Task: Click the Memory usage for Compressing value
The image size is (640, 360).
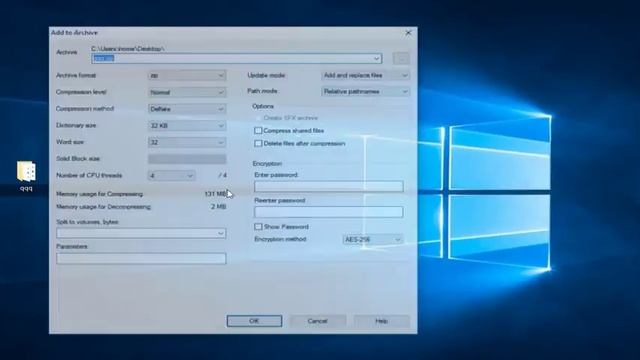Action: tap(215, 194)
